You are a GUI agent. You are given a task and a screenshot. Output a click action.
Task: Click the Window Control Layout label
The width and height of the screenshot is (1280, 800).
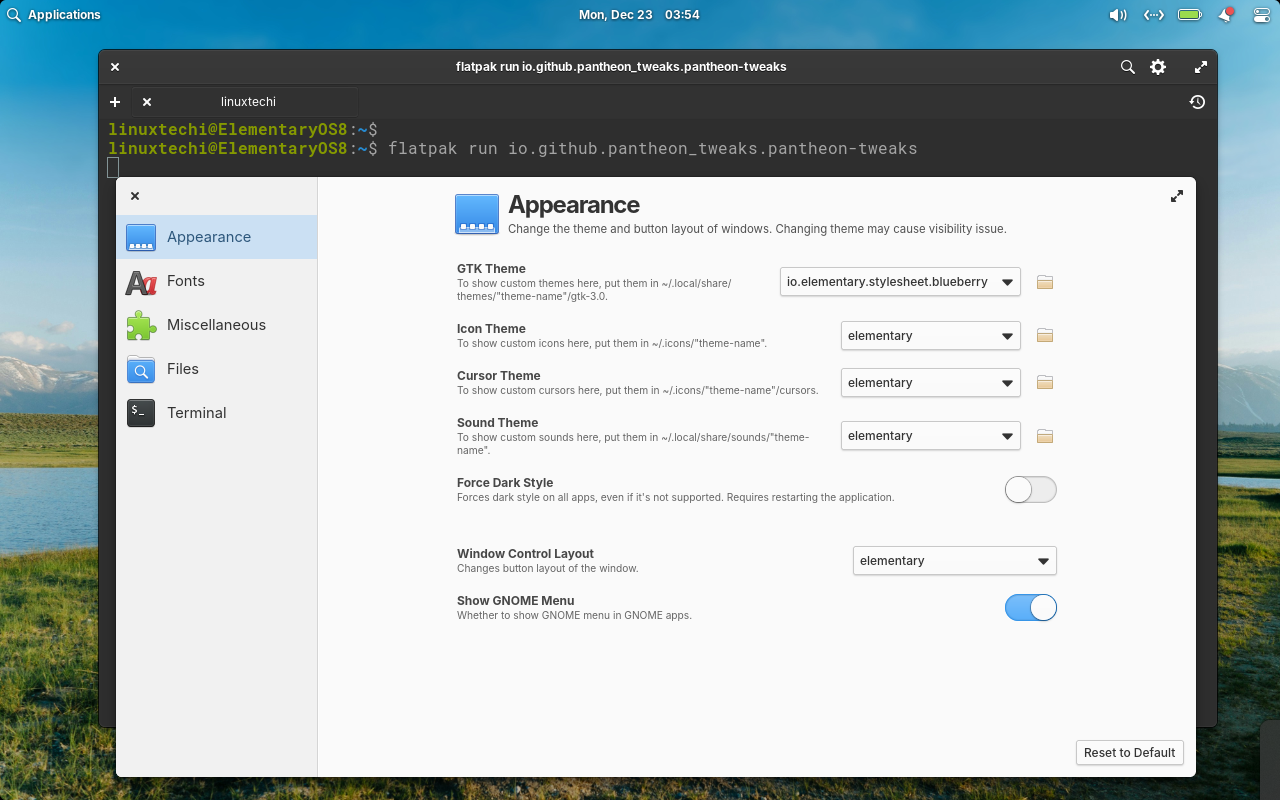point(525,554)
